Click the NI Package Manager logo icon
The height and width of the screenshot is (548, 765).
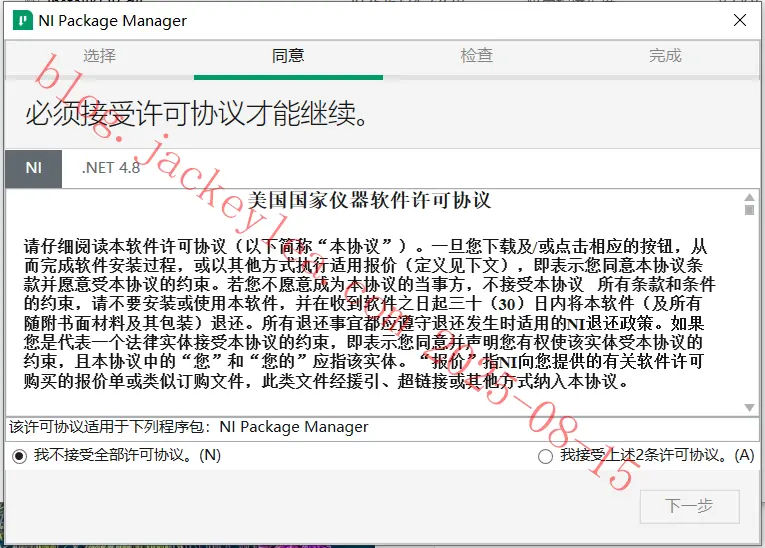22,21
